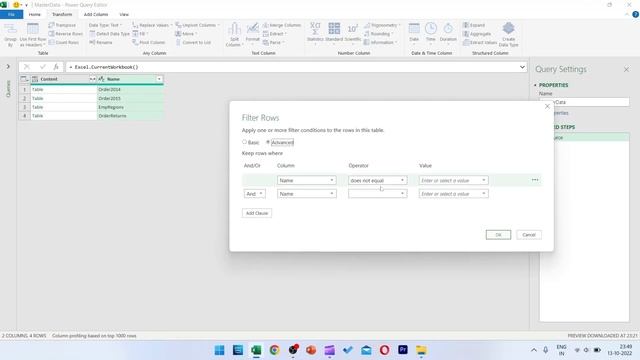This screenshot has height=360, width=640.
Task: Click the Pivot Column button
Action: tap(149, 42)
